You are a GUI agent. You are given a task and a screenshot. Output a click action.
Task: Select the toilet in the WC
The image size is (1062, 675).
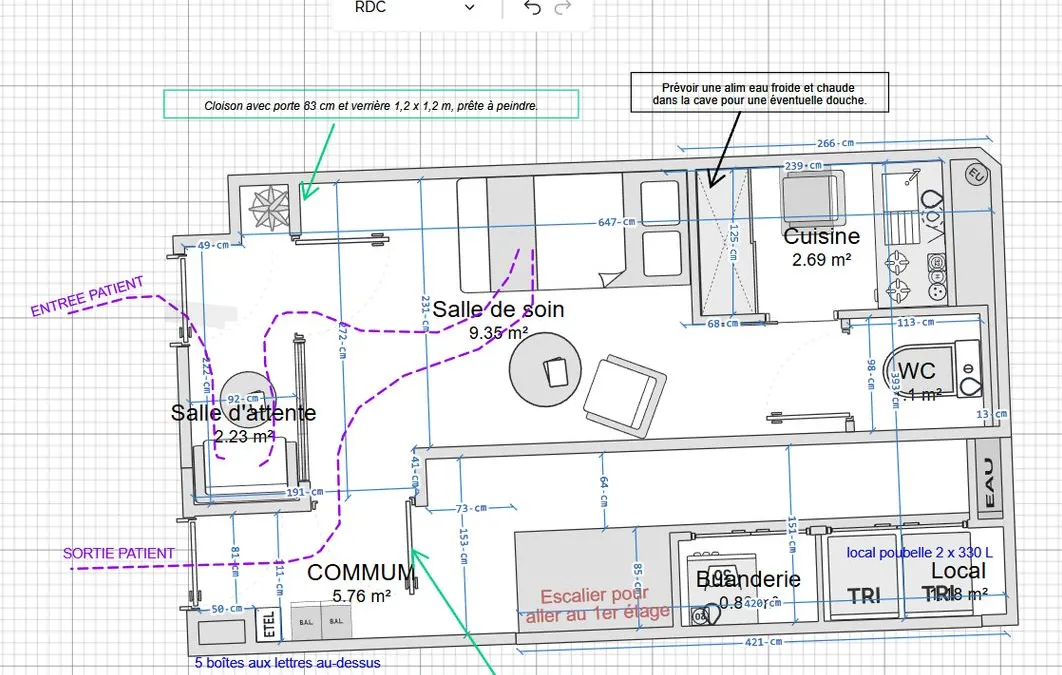point(933,370)
